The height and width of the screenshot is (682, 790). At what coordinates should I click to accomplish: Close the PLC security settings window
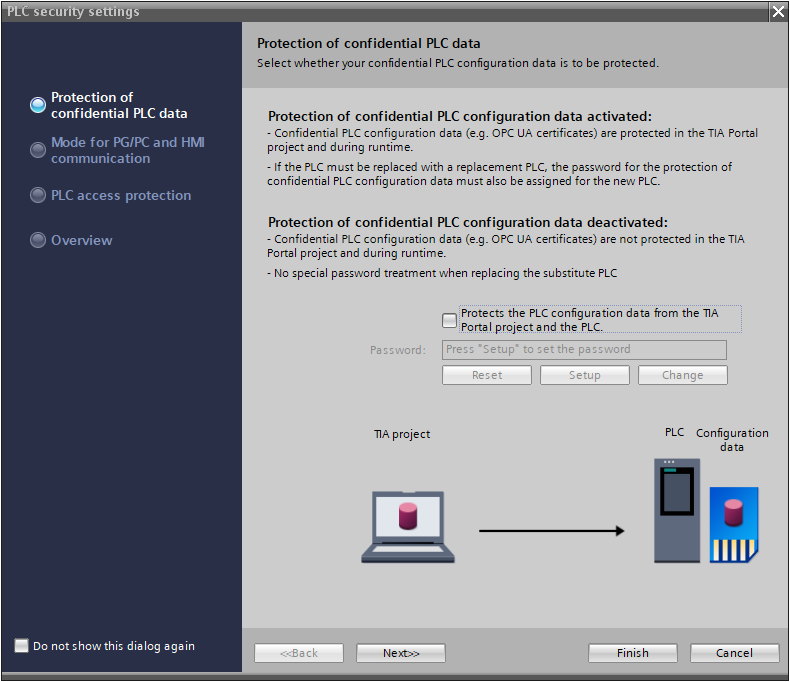click(x=778, y=12)
